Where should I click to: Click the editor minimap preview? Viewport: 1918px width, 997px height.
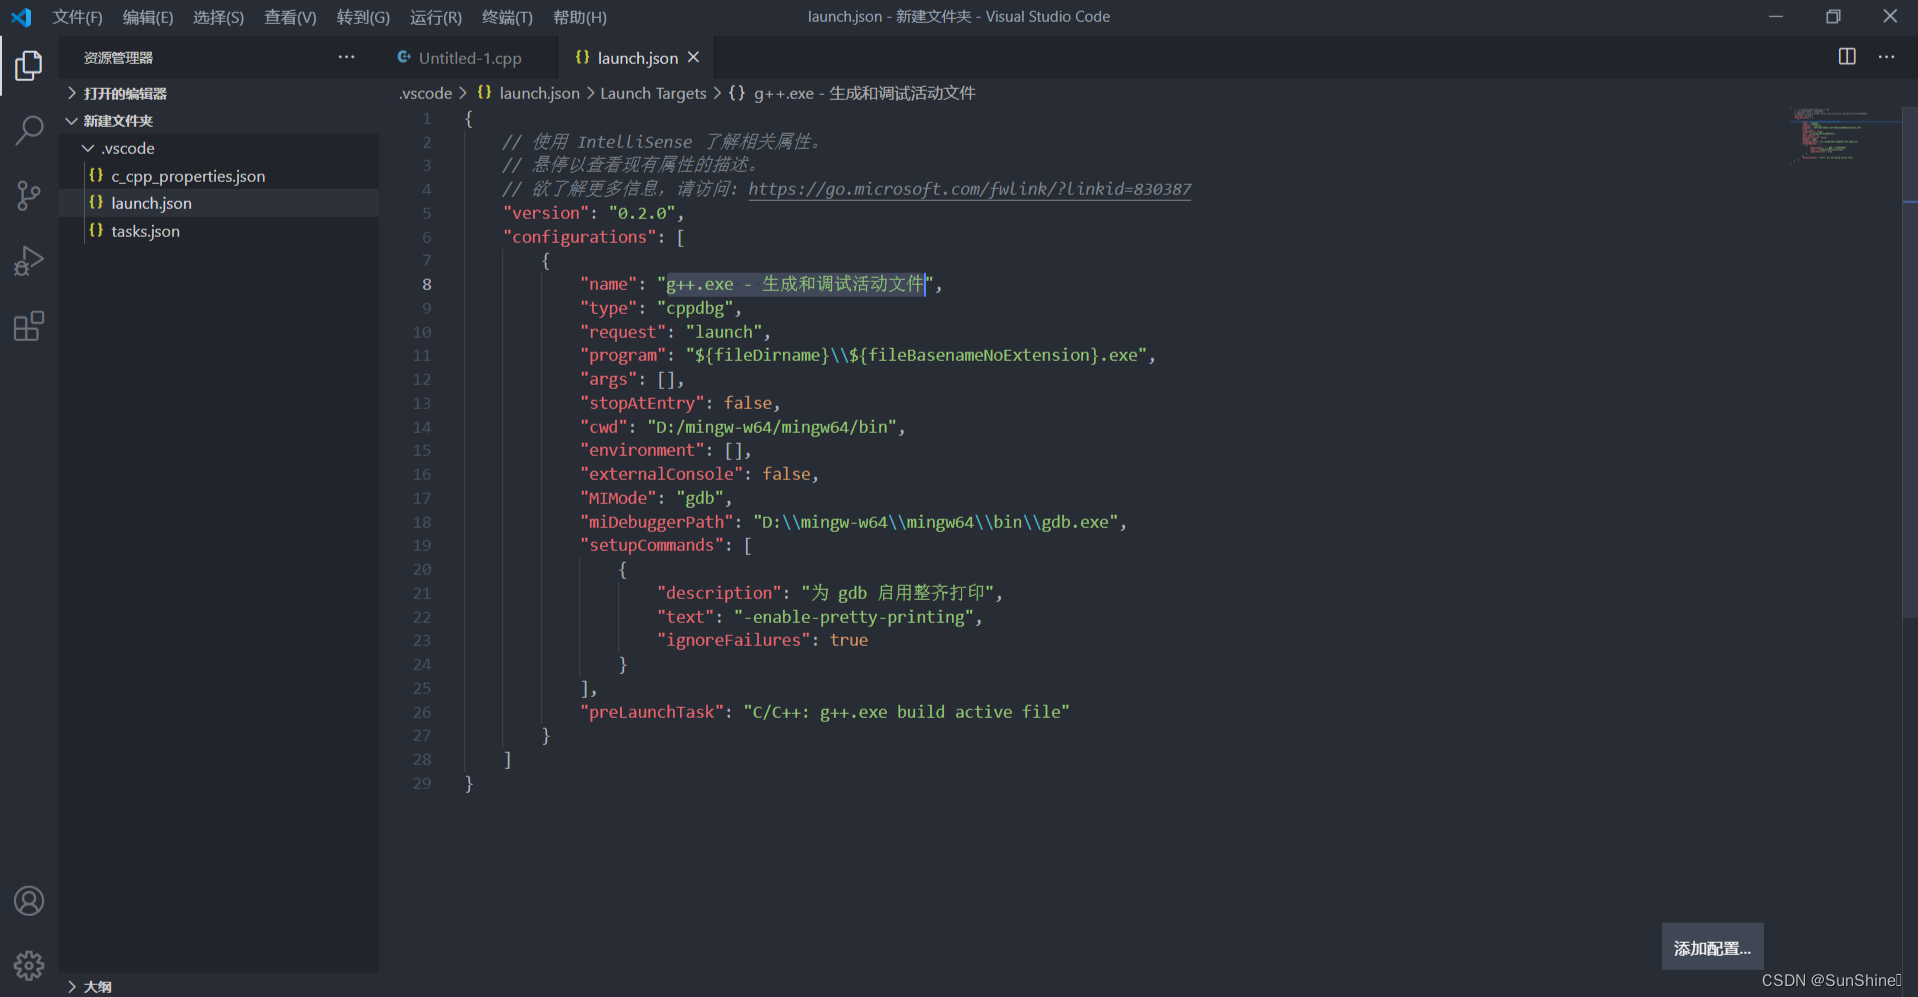(1843, 135)
